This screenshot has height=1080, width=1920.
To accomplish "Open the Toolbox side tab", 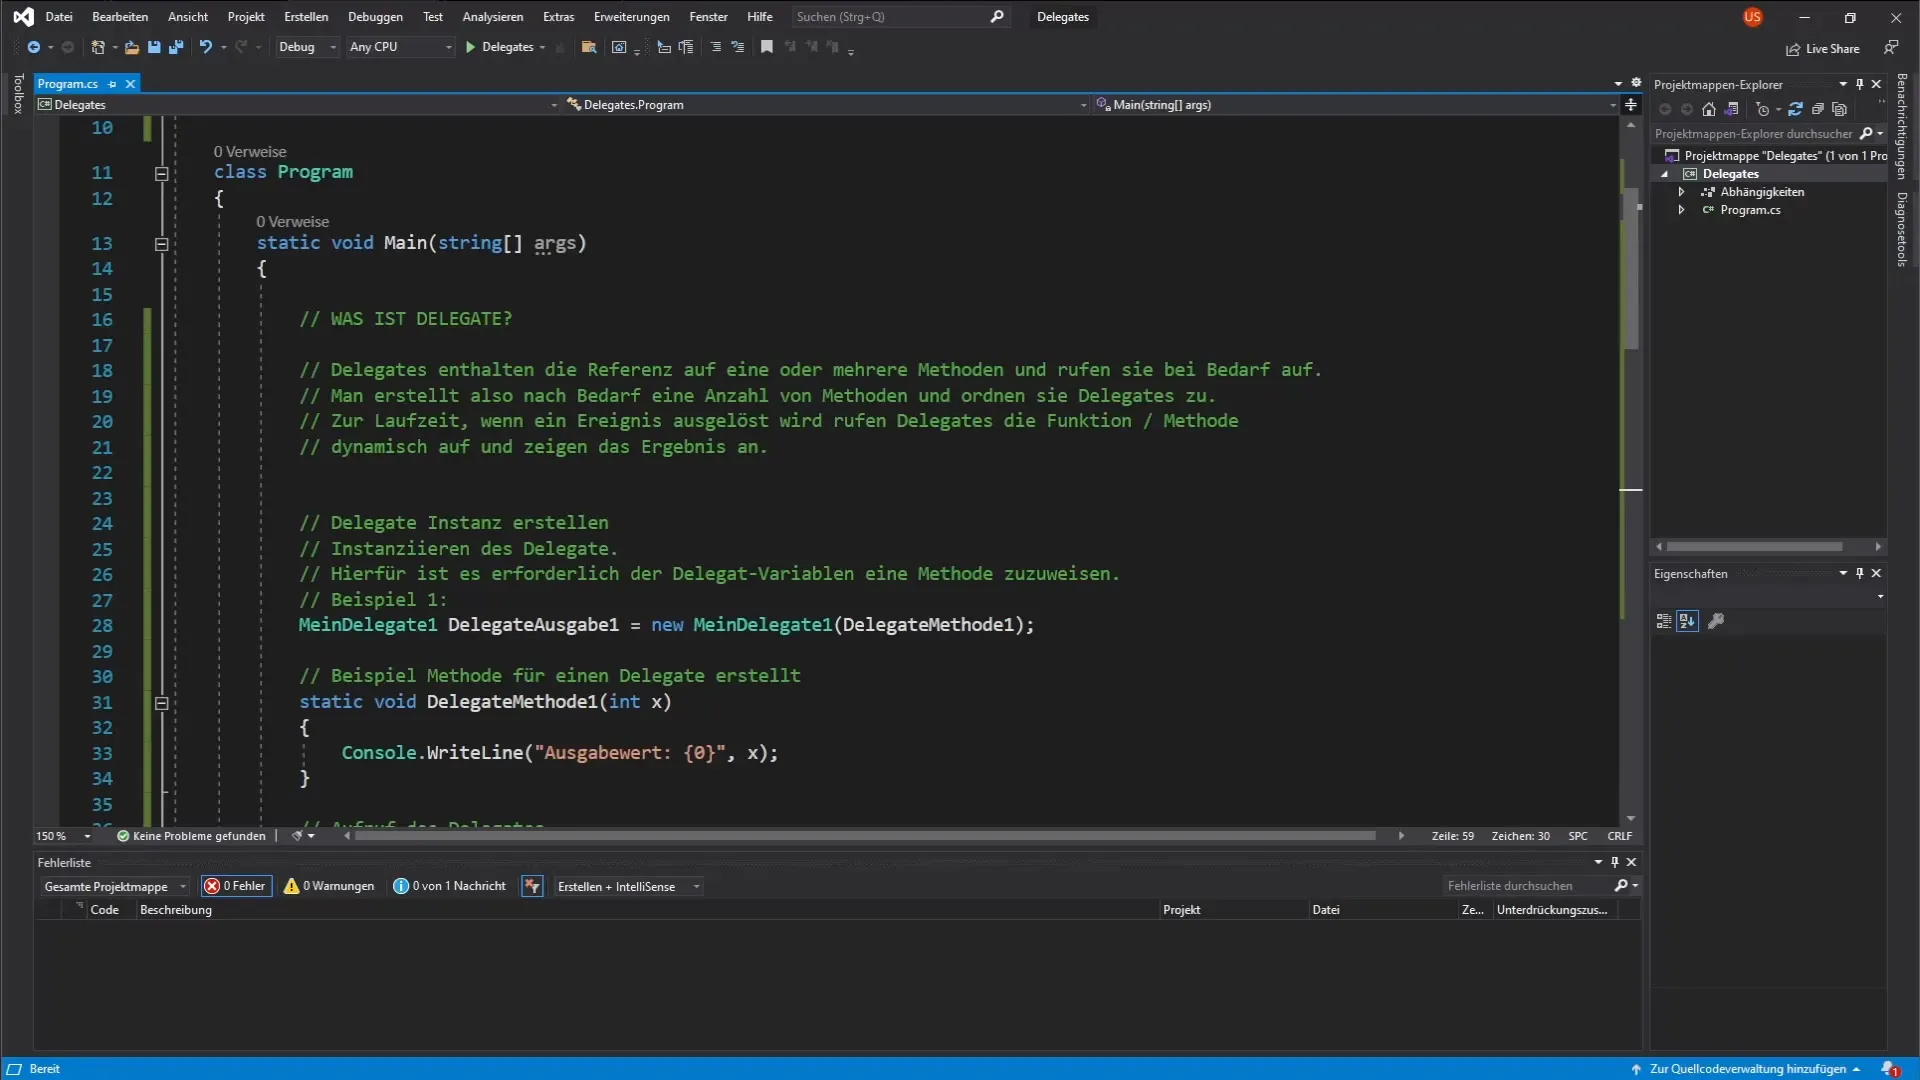I will coord(17,94).
